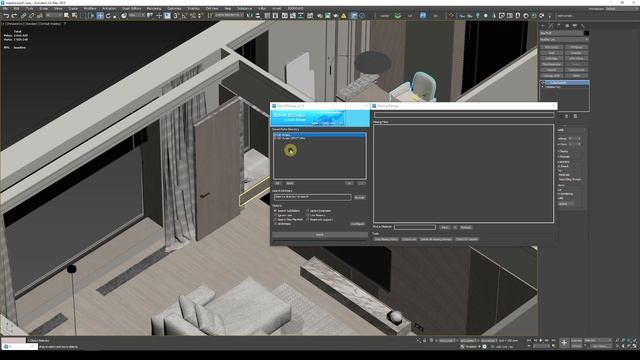Activate the Select and Place tool

pos(124,16)
